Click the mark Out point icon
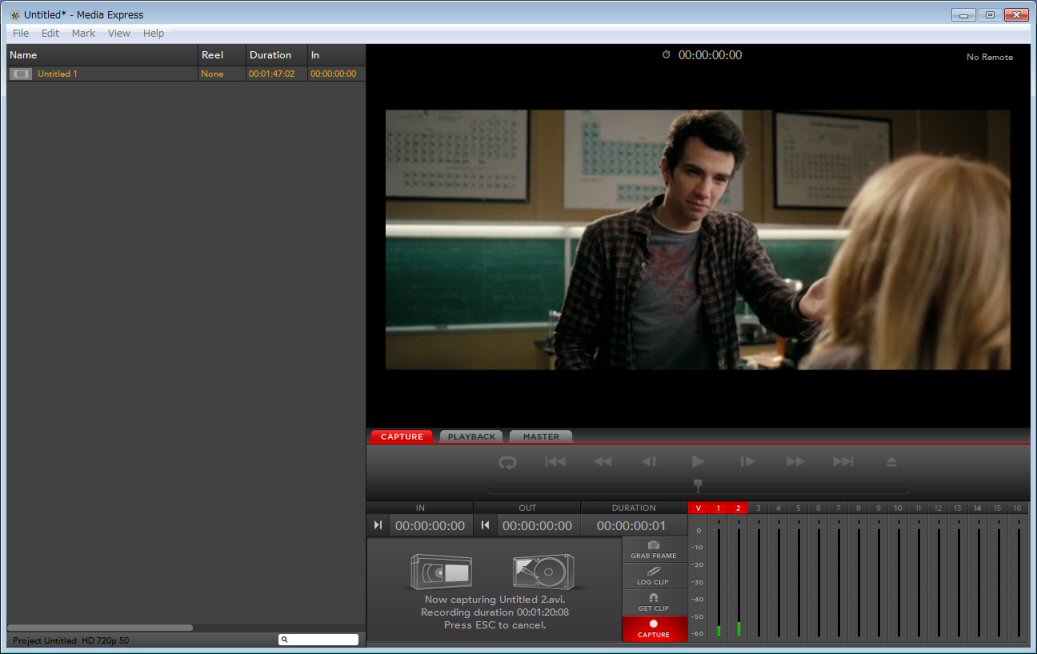The width and height of the screenshot is (1037, 654). [x=485, y=525]
